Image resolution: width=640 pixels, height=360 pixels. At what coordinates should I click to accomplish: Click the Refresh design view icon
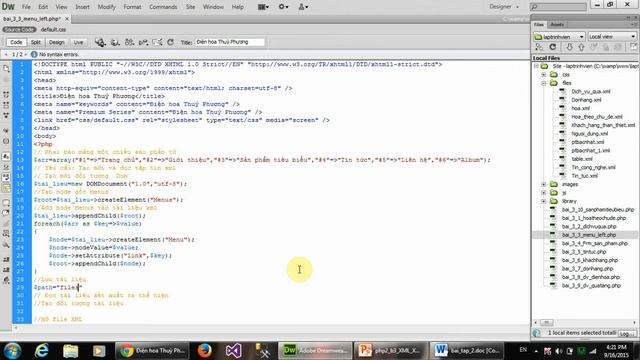(x=171, y=42)
